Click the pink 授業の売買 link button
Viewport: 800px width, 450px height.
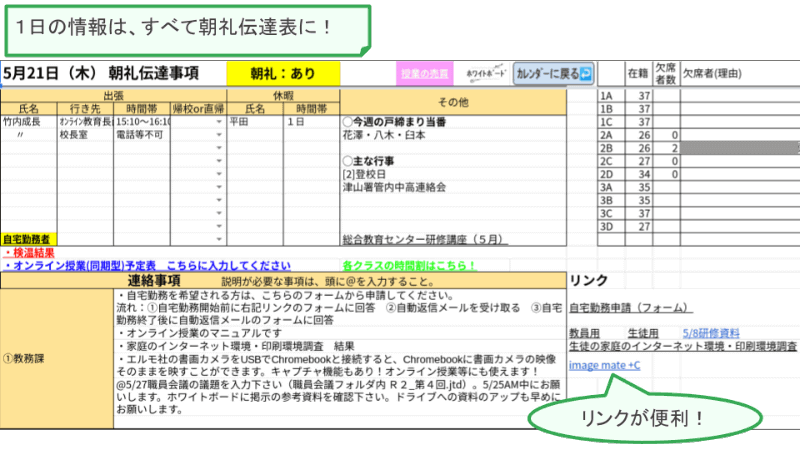click(x=424, y=73)
